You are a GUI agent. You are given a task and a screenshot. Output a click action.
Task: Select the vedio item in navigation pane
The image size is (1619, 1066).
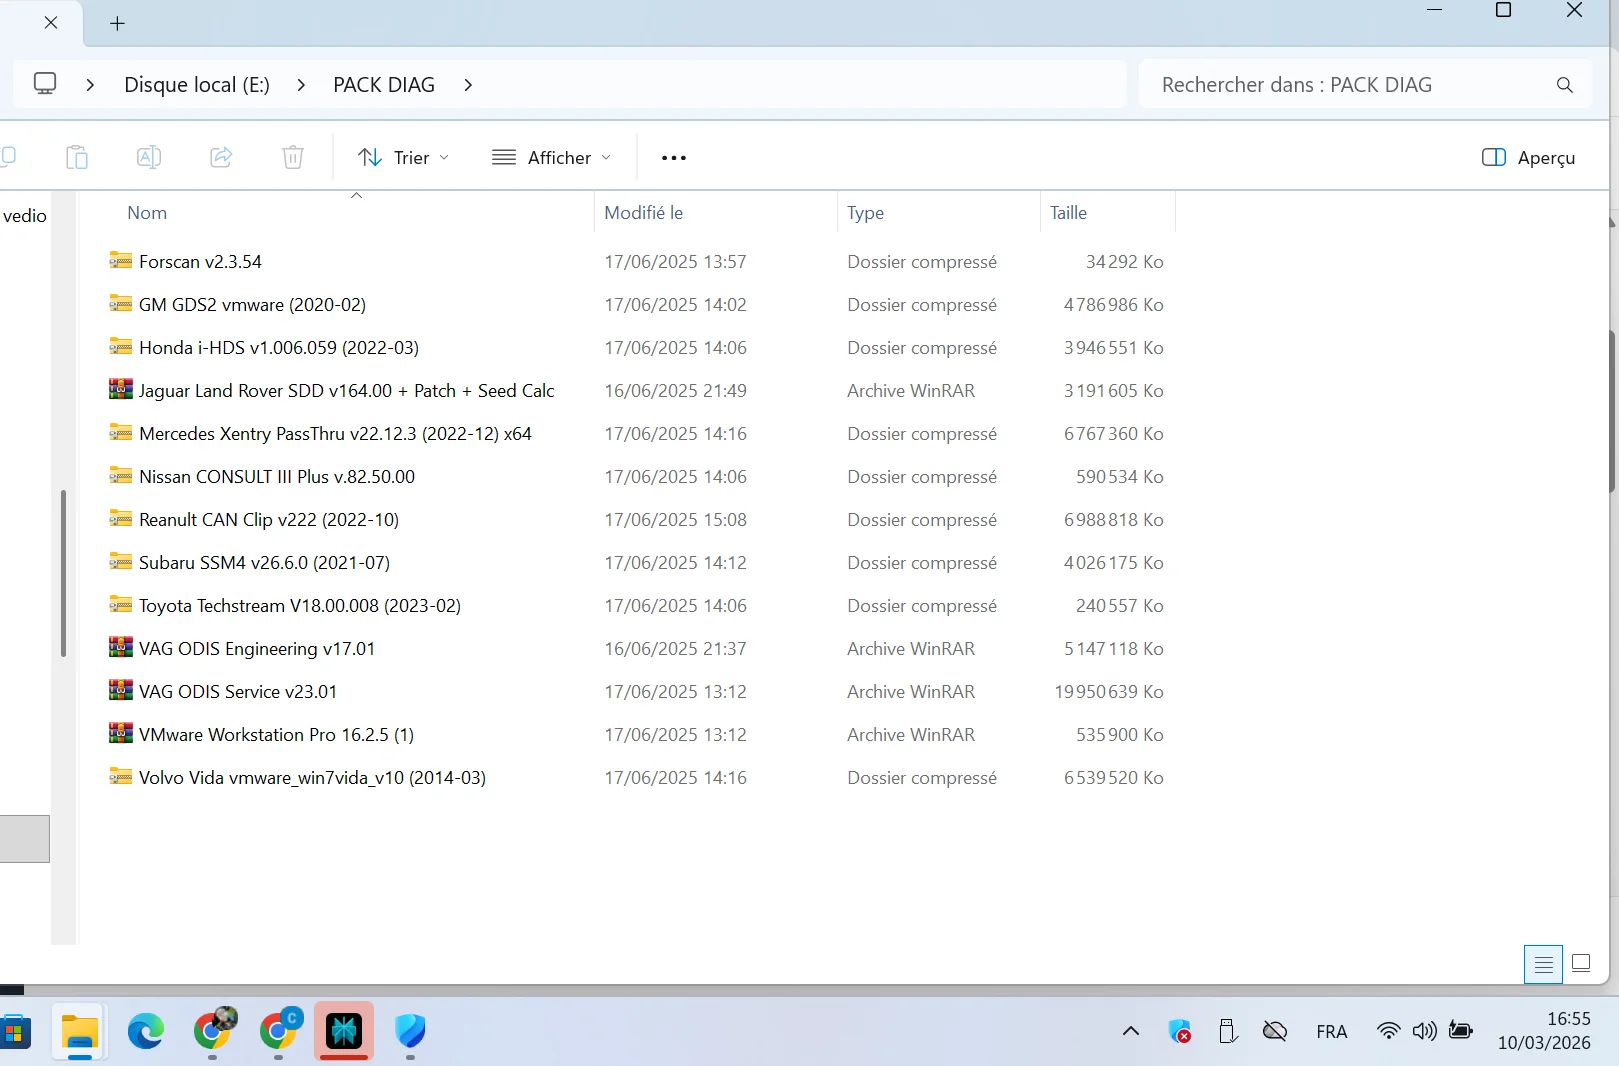(x=25, y=216)
